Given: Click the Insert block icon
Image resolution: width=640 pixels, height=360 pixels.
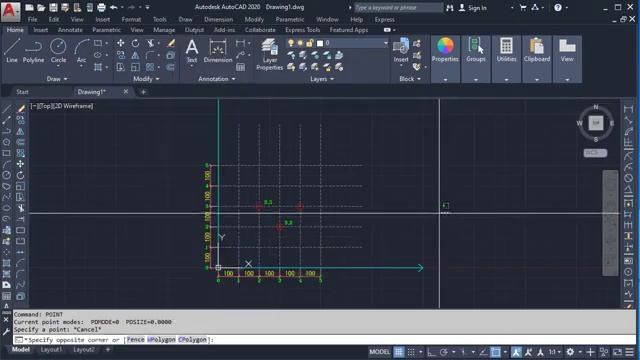Looking at the screenshot, I should (401, 50).
